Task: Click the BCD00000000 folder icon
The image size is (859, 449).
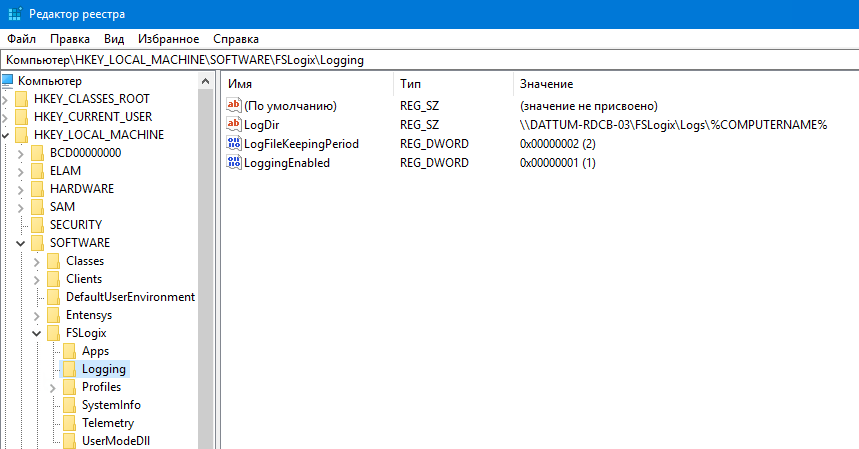Action: click(x=37, y=153)
